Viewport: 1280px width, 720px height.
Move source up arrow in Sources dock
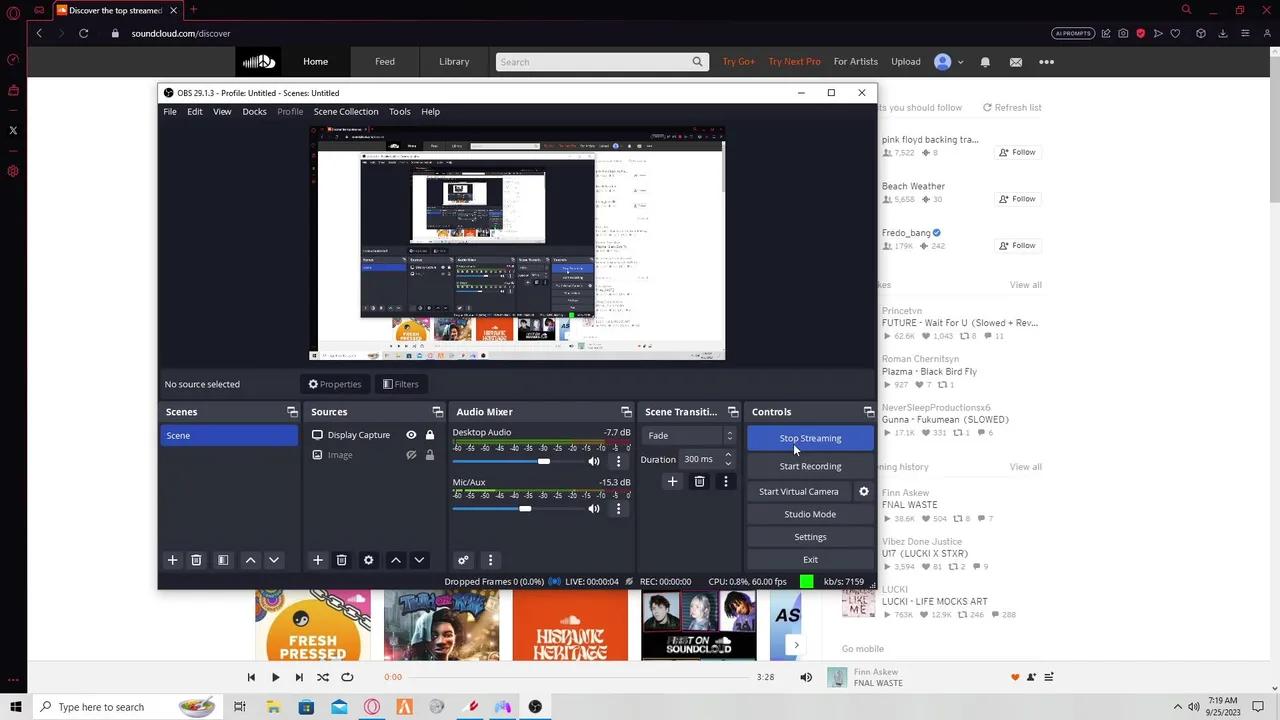396,560
